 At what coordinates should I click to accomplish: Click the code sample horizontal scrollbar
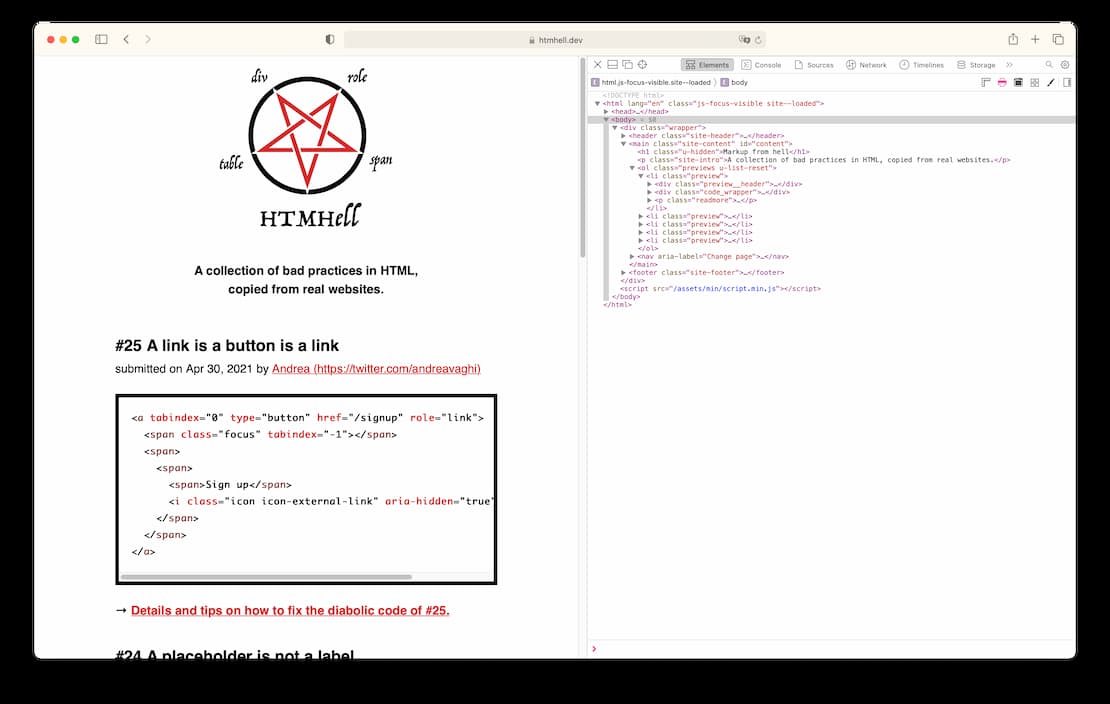pyautogui.click(x=266, y=577)
